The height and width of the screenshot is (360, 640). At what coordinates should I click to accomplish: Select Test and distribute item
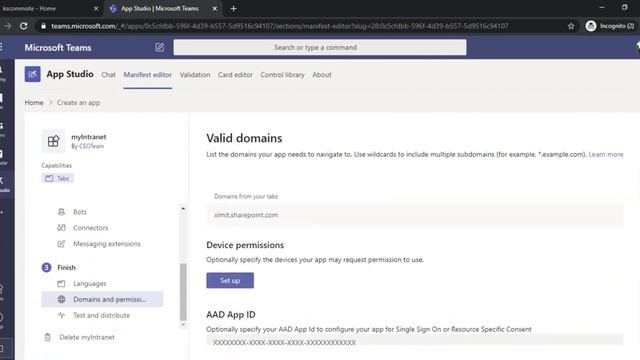click(101, 315)
